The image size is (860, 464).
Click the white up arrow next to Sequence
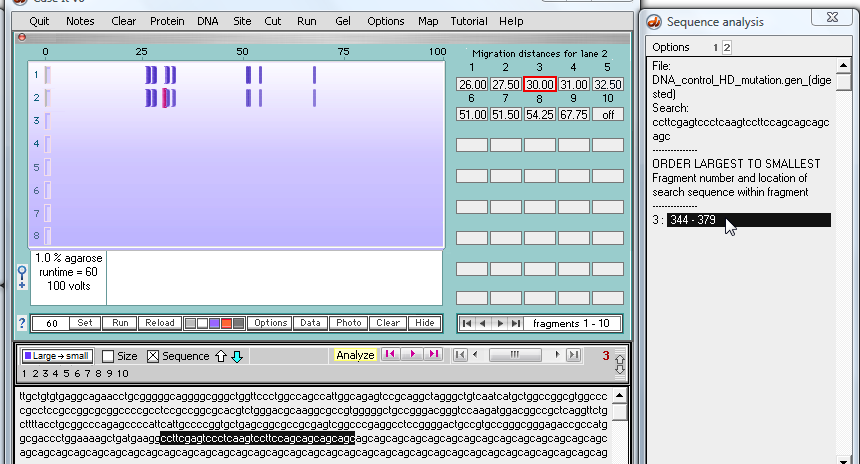click(x=221, y=356)
